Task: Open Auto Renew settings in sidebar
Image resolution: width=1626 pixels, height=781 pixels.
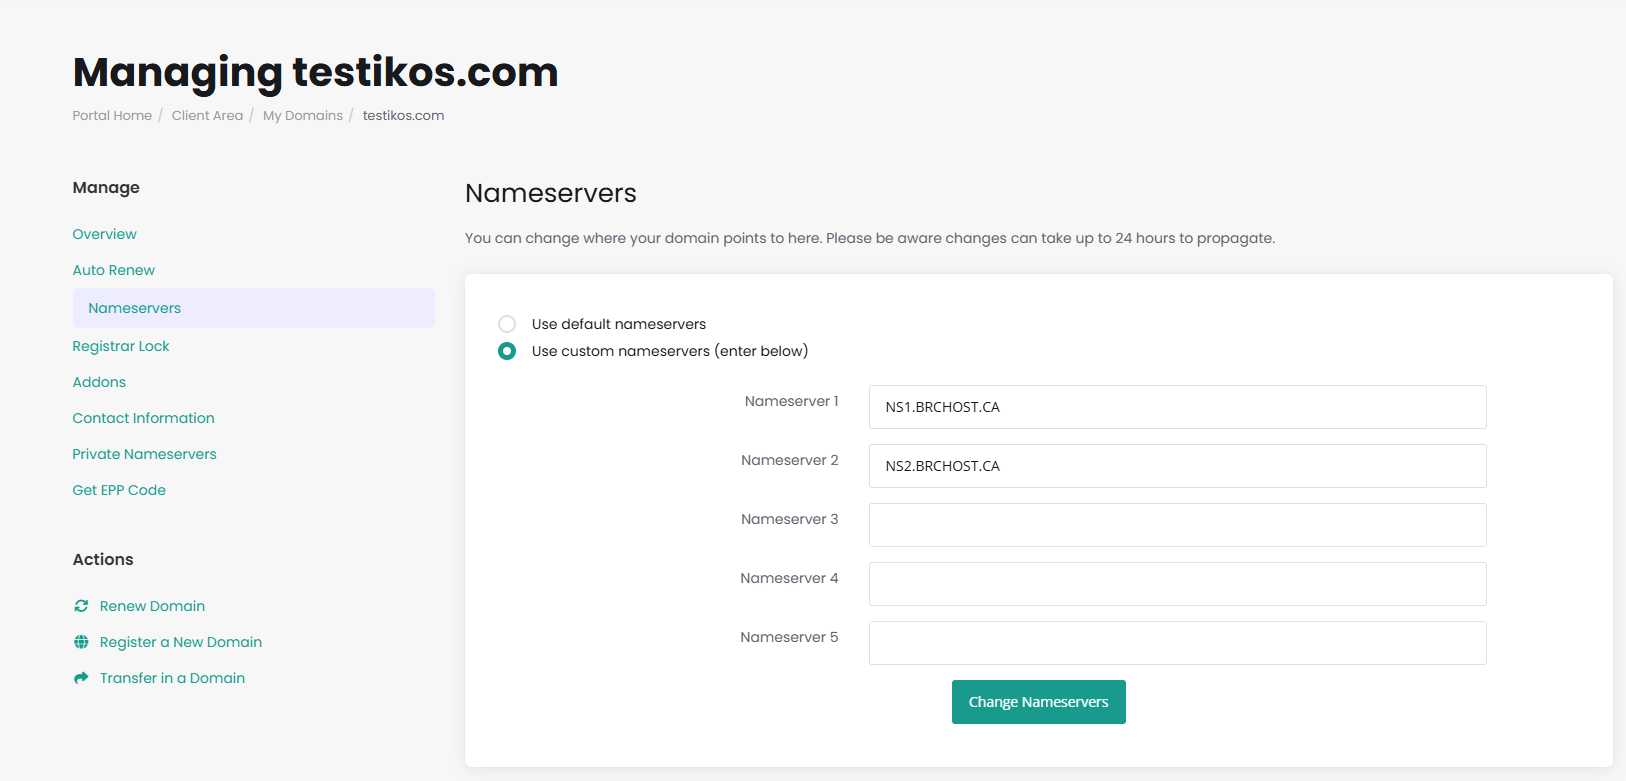Action: [113, 270]
